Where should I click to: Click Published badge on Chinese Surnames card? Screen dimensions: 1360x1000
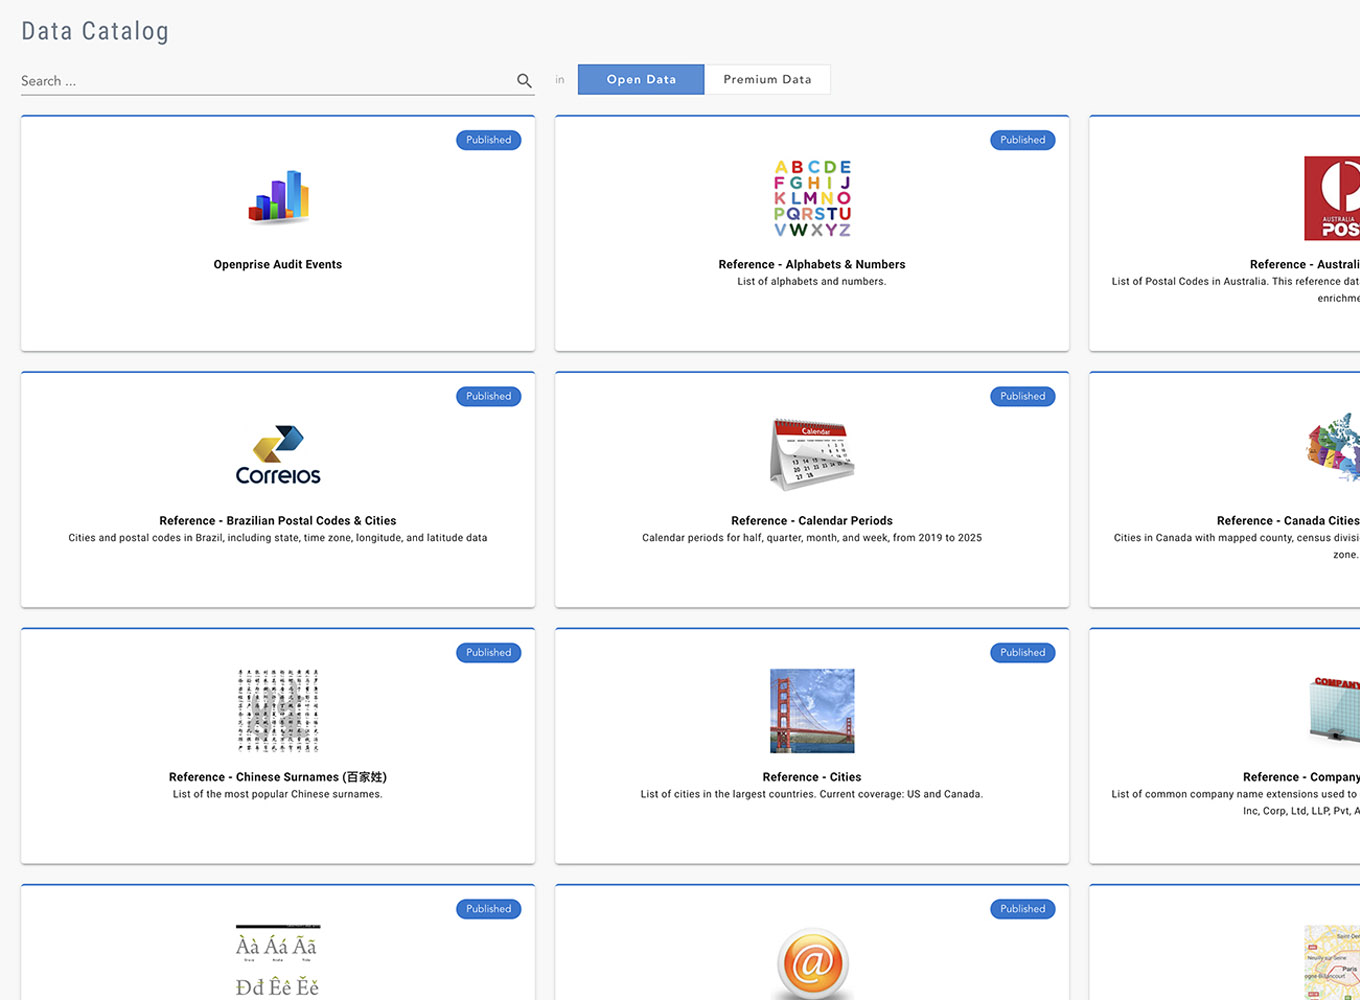point(488,652)
